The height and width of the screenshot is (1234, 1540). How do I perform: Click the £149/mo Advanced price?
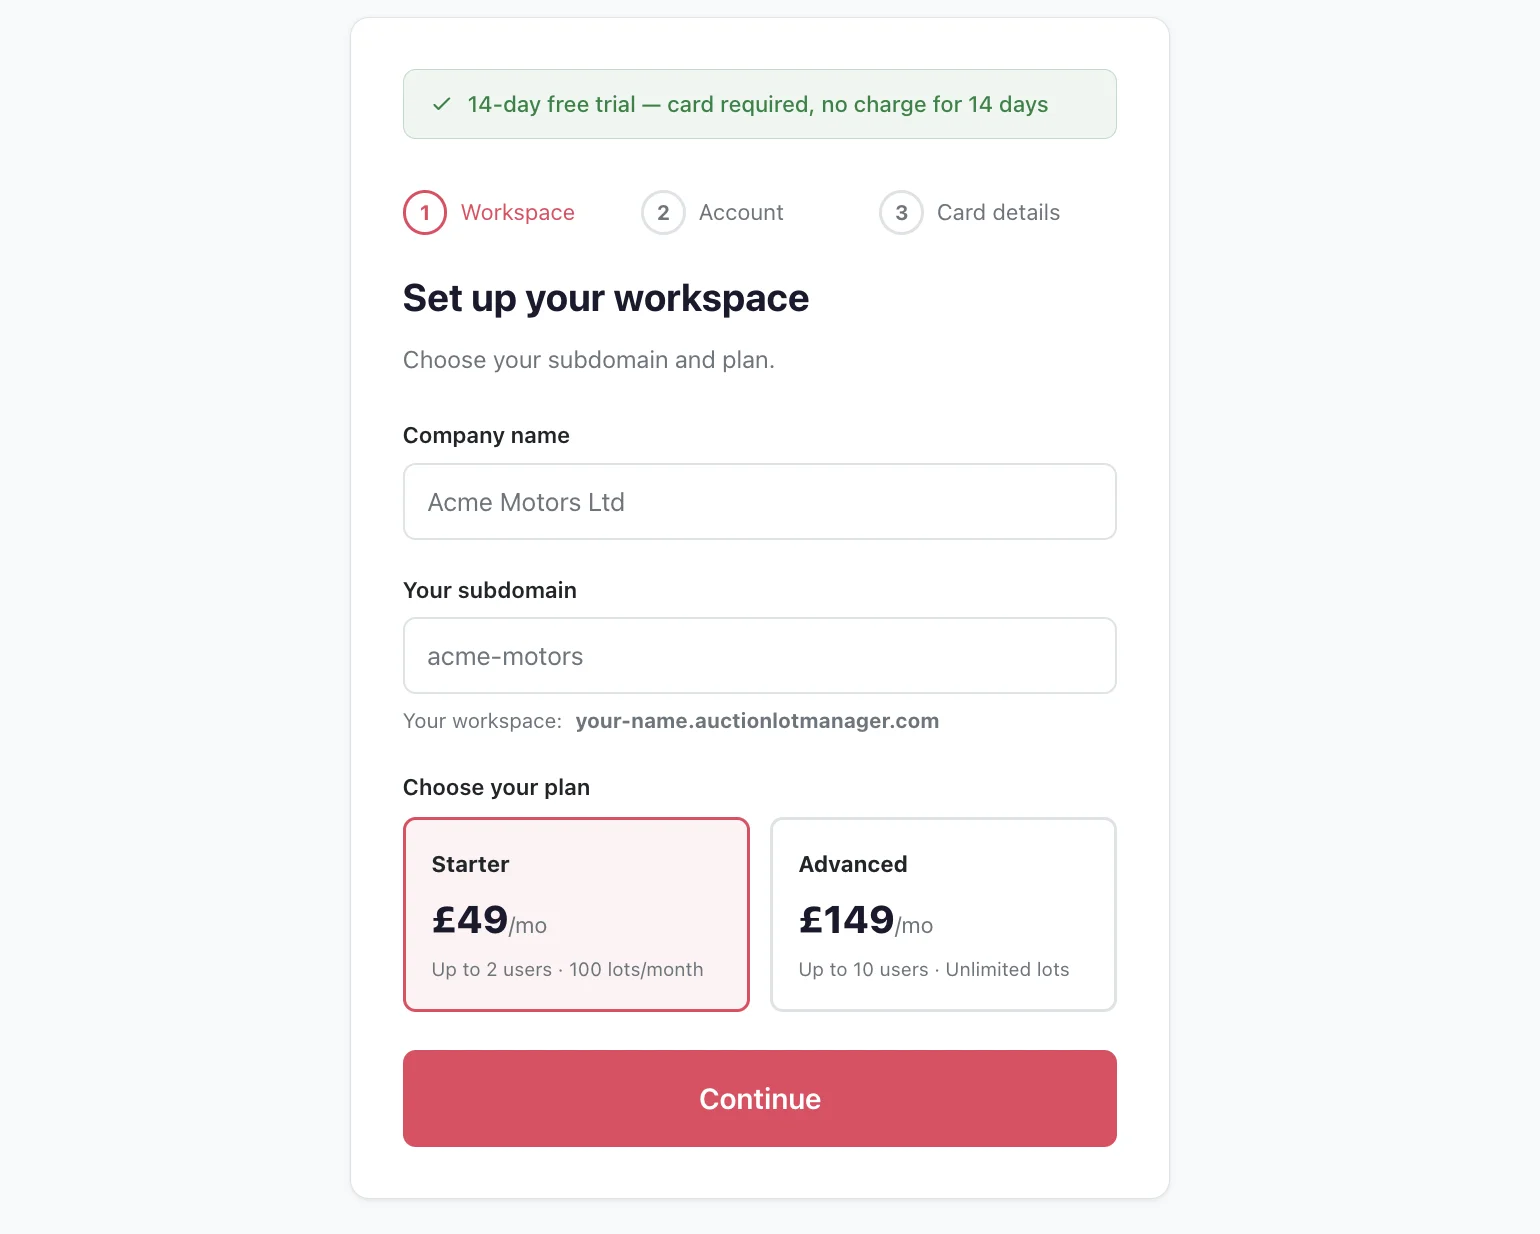point(865,920)
